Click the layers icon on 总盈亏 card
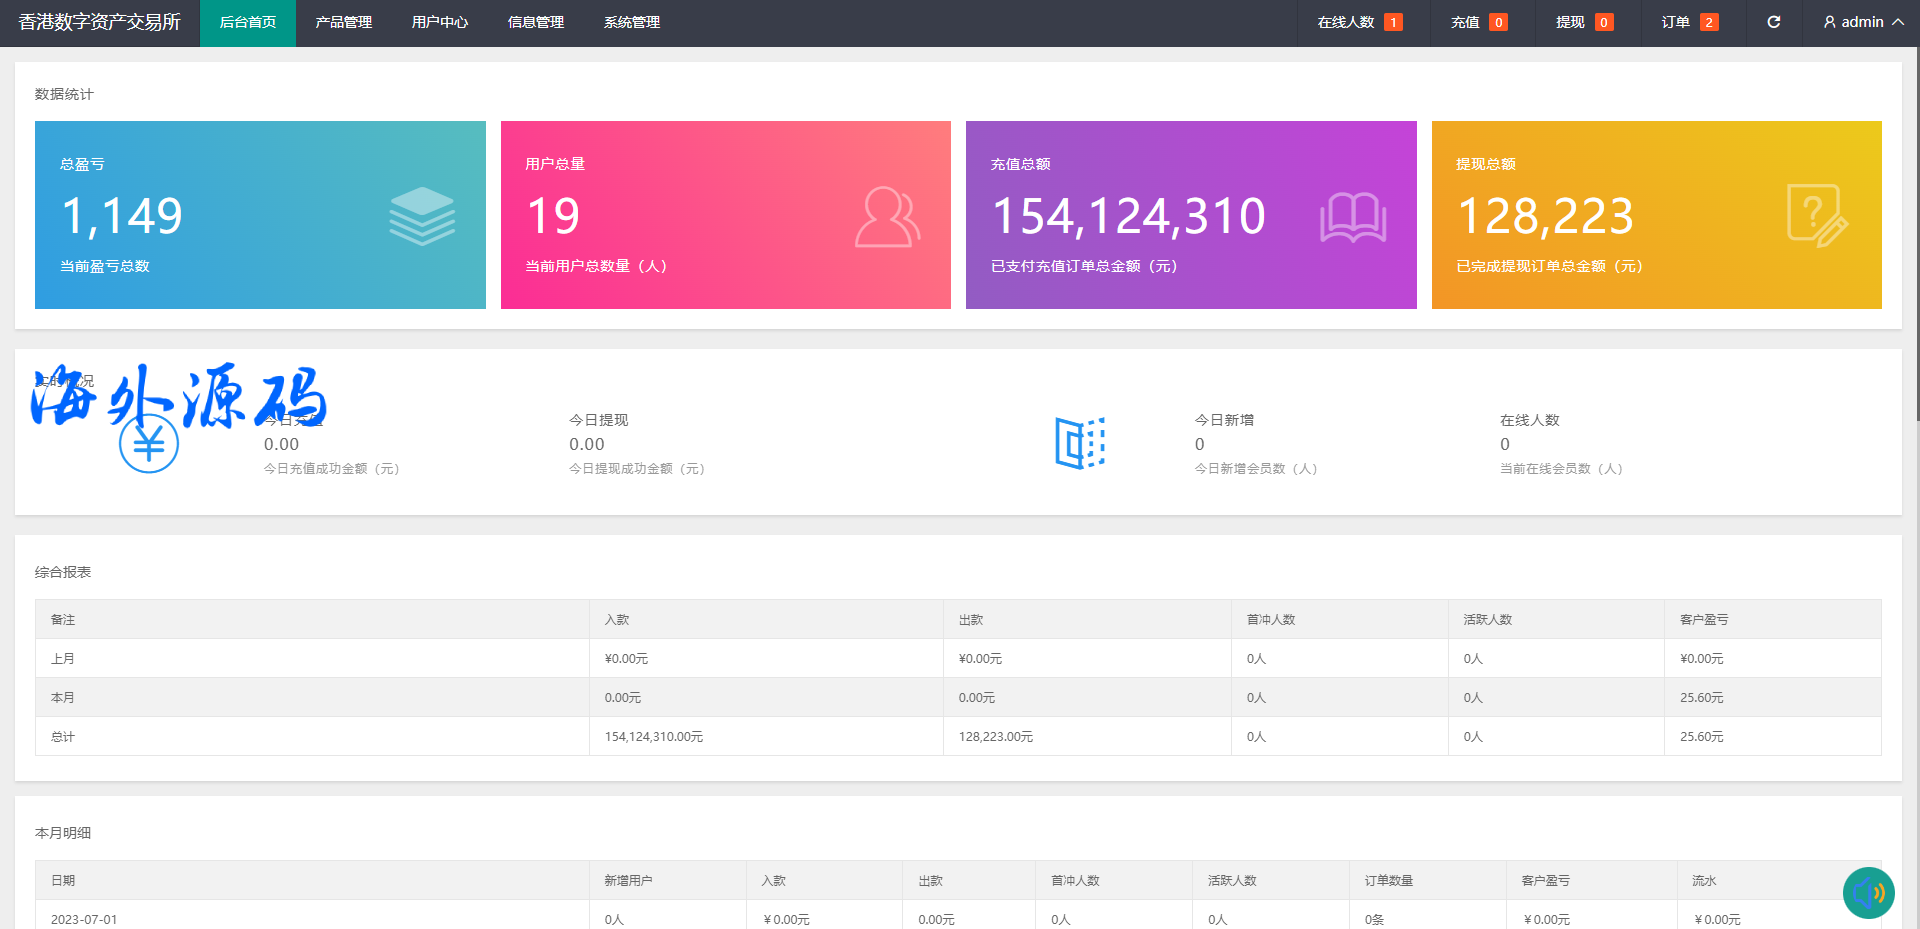The height and width of the screenshot is (929, 1920). 422,216
